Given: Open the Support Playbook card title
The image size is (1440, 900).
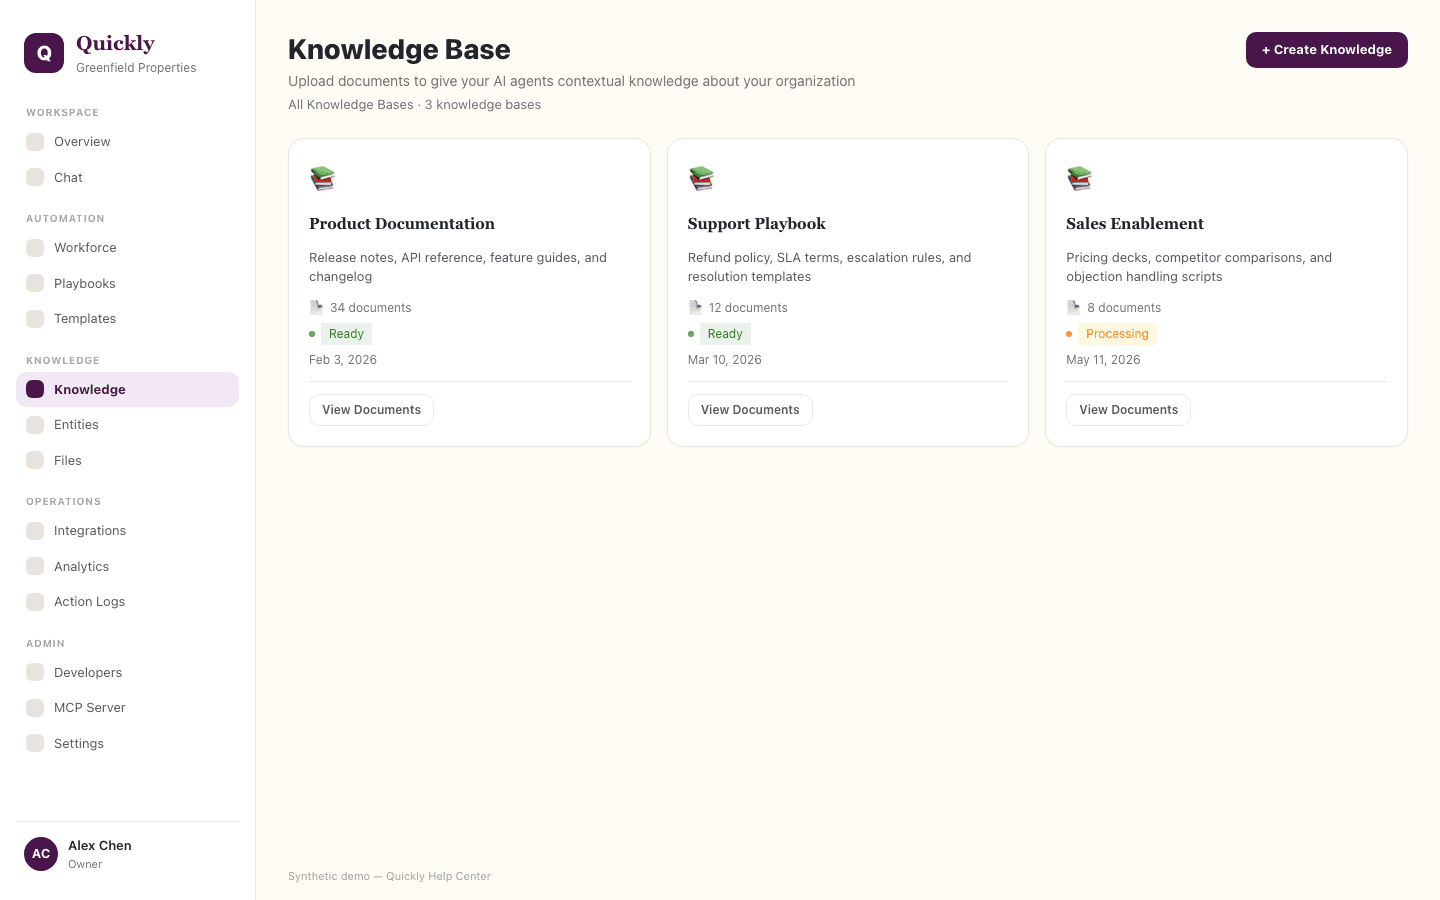Looking at the screenshot, I should pos(757,224).
